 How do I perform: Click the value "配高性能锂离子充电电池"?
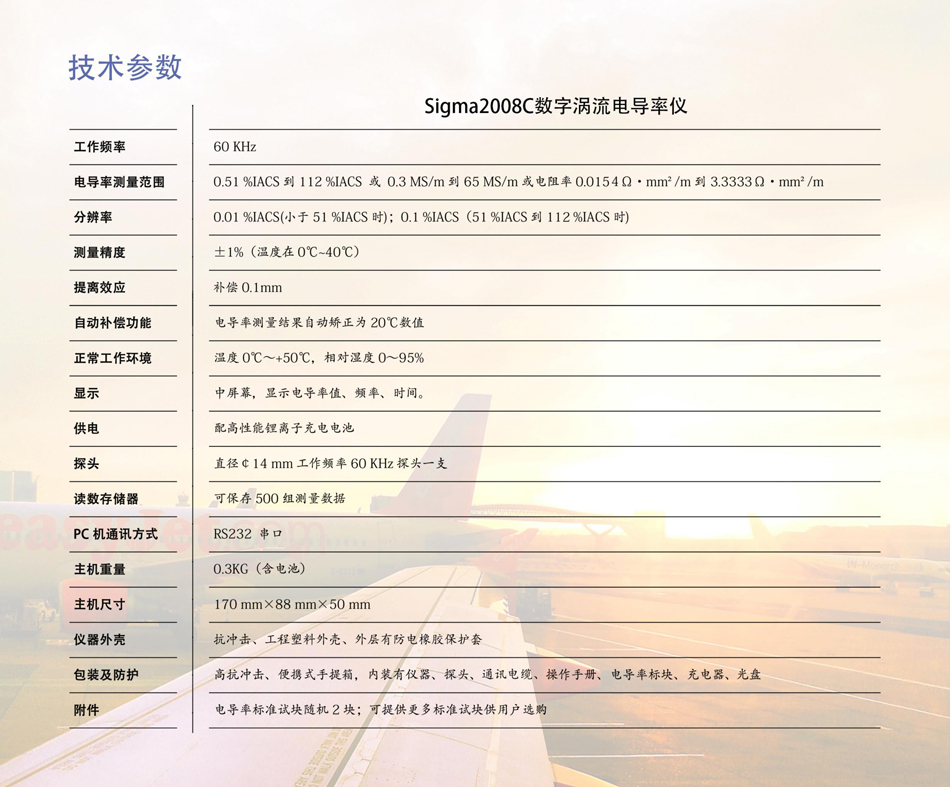coord(284,428)
